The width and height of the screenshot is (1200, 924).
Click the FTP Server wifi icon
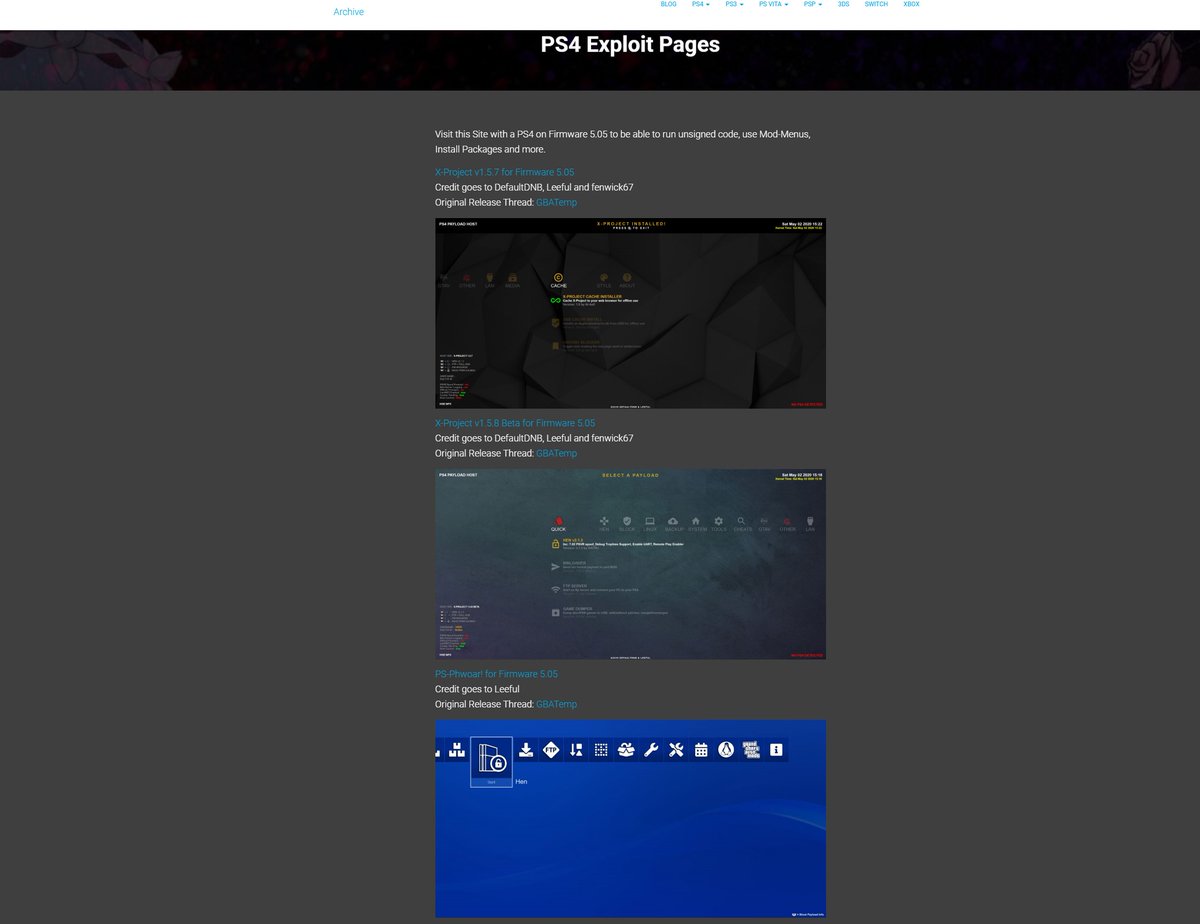coord(556,589)
